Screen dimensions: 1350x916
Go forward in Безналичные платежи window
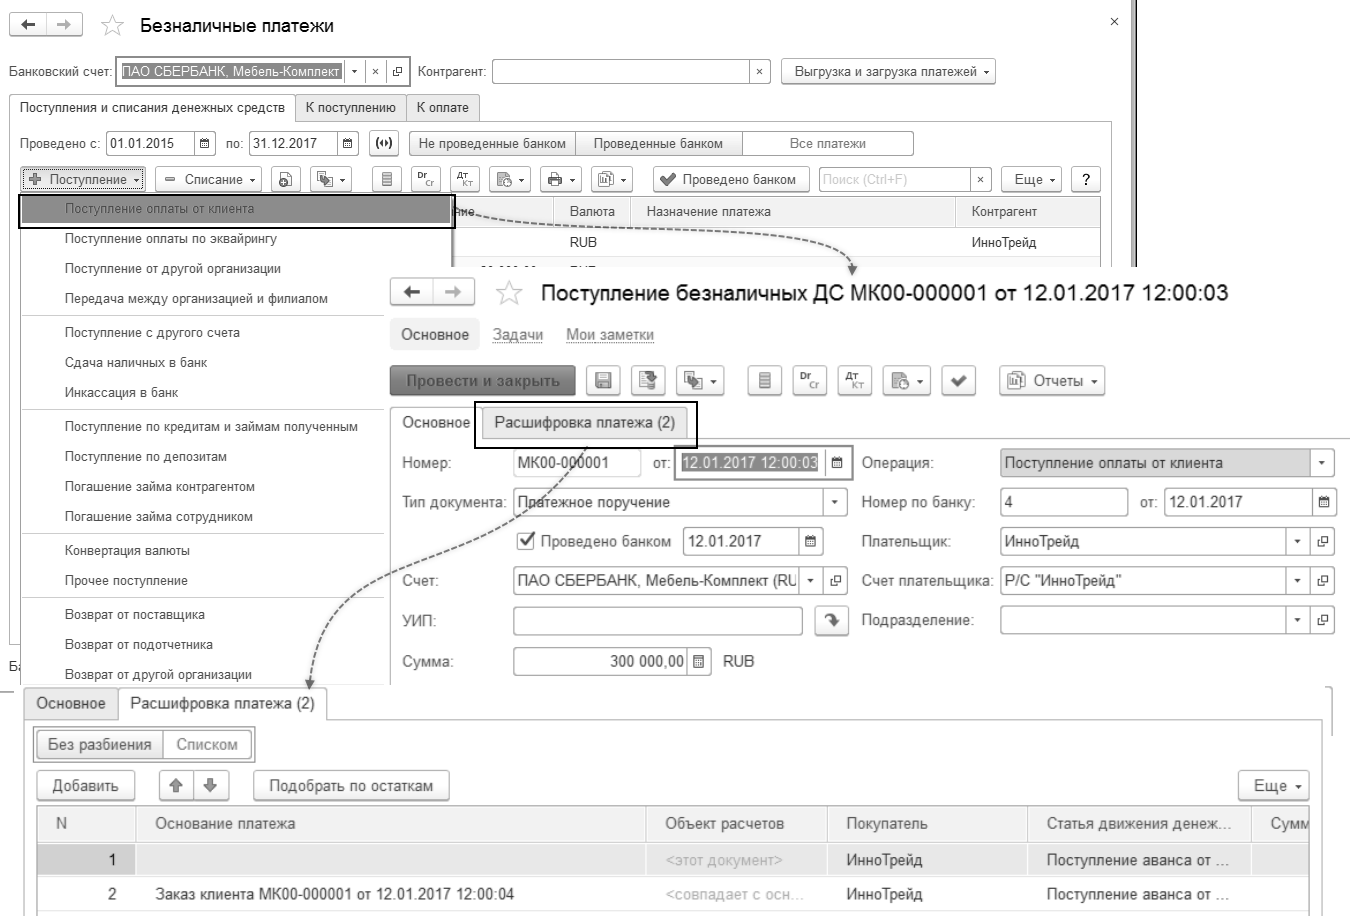64,25
